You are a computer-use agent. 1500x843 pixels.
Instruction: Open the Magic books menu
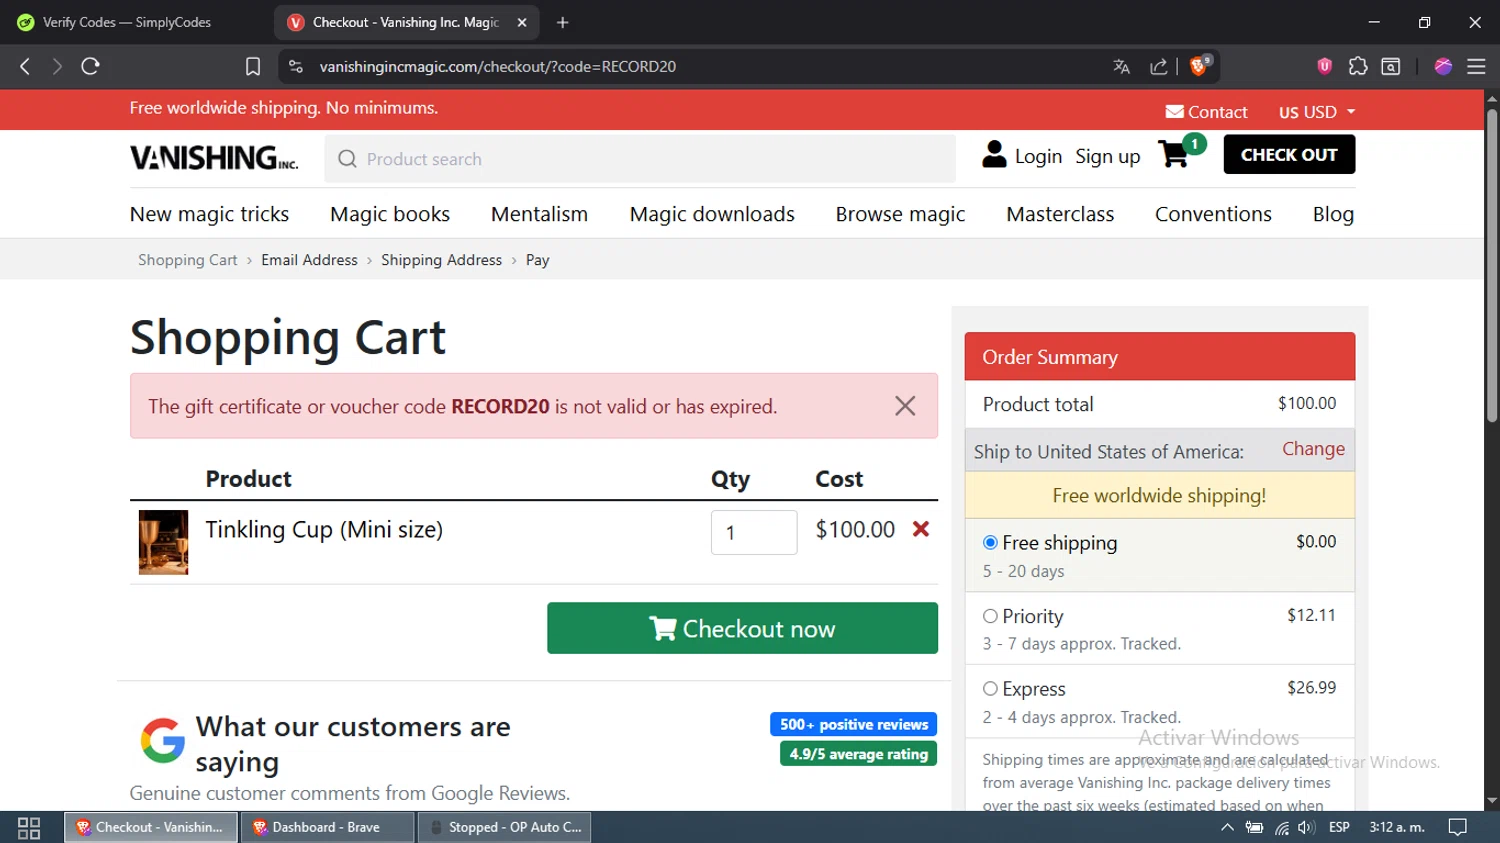[x=390, y=214]
